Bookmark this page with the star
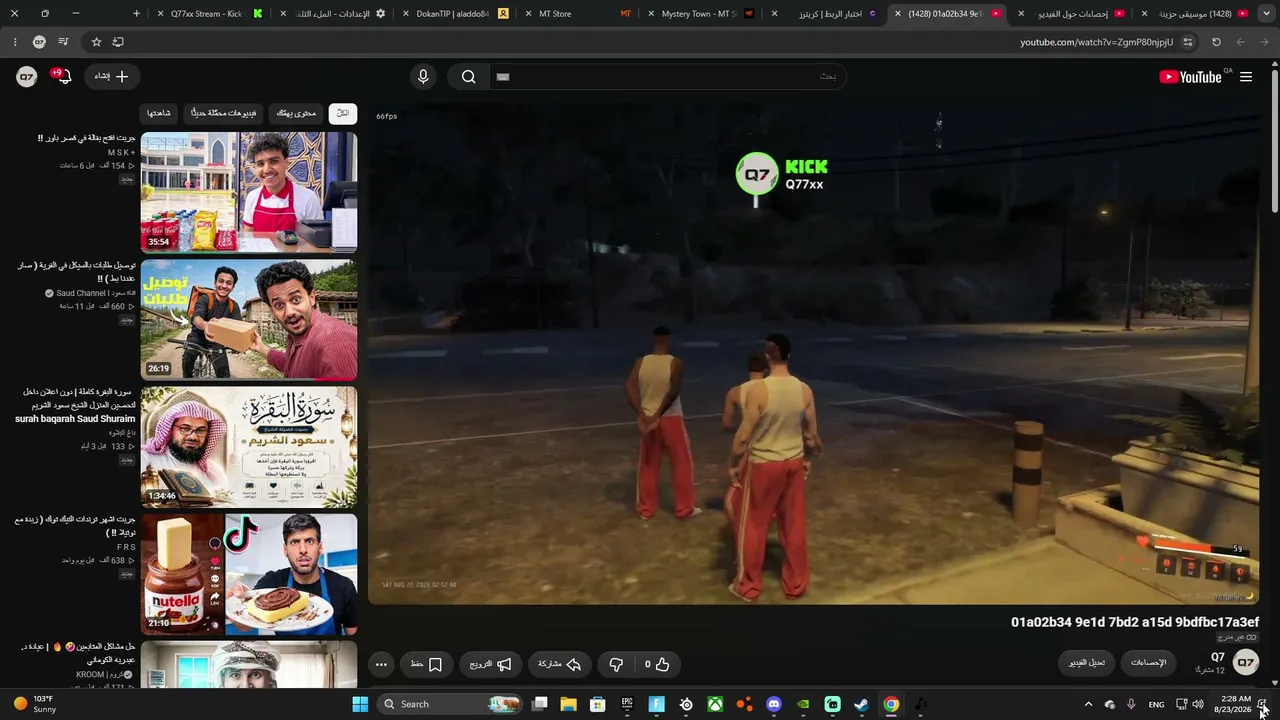The image size is (1280, 720). (96, 42)
